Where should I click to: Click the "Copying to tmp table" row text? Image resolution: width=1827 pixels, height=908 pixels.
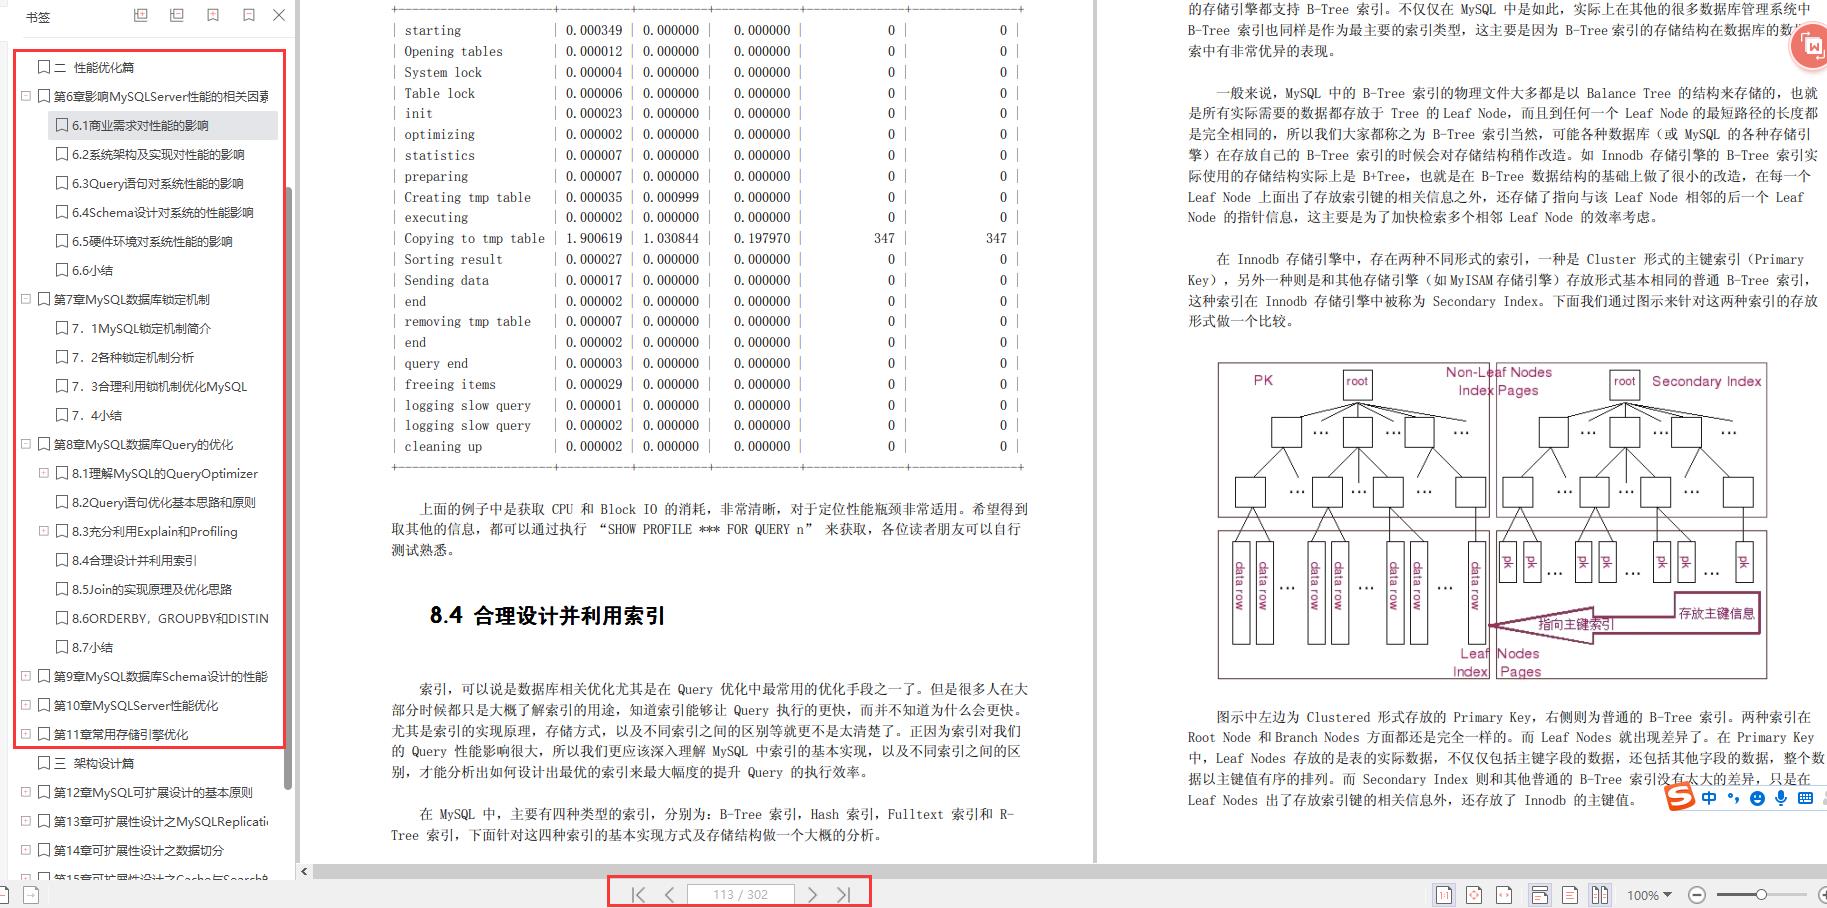click(x=474, y=238)
